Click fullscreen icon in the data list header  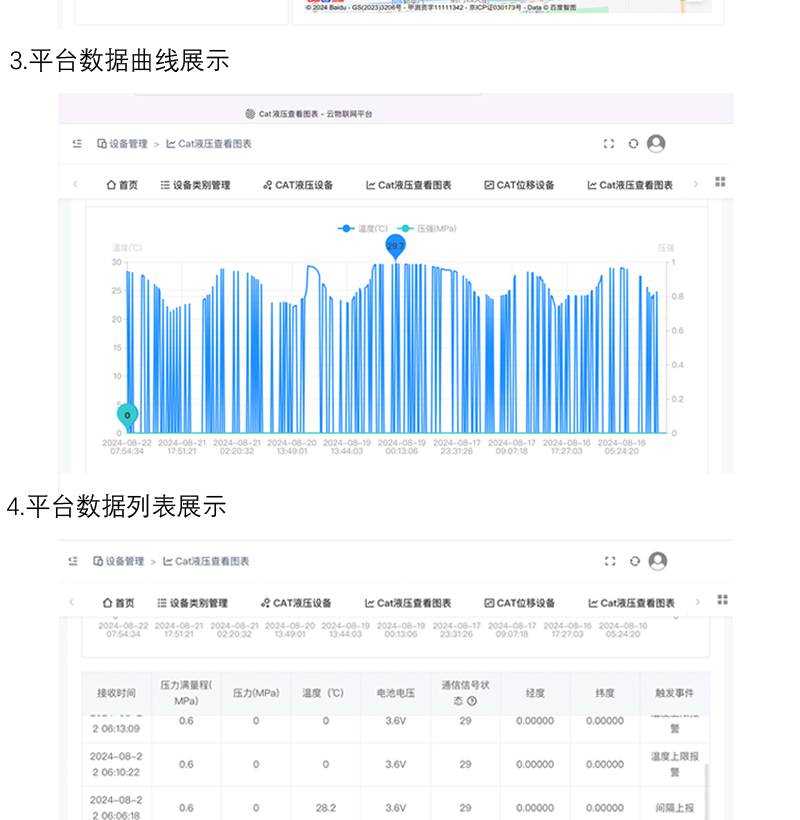610,562
